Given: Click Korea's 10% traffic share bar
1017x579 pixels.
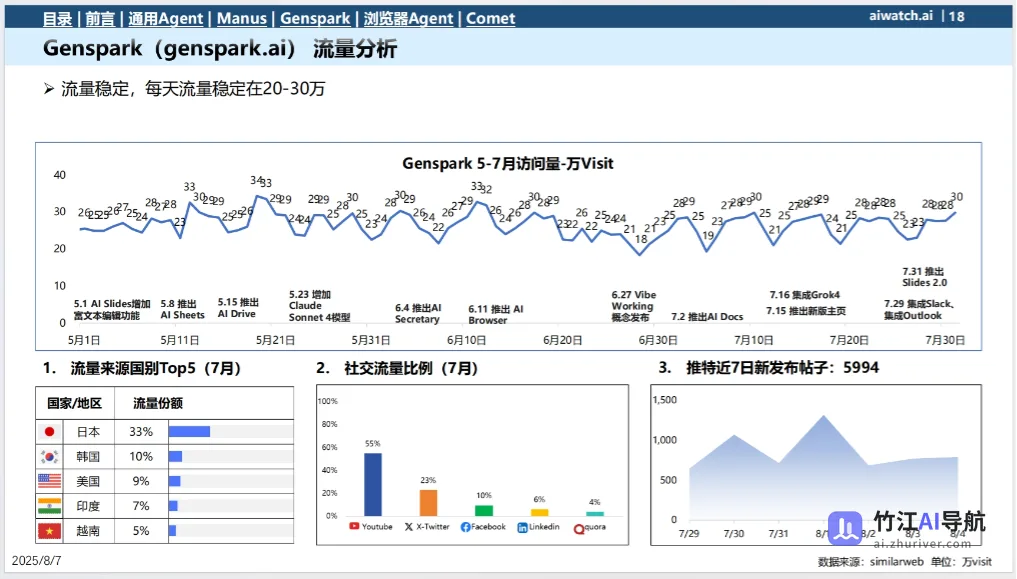Looking at the screenshot, I should (175, 456).
